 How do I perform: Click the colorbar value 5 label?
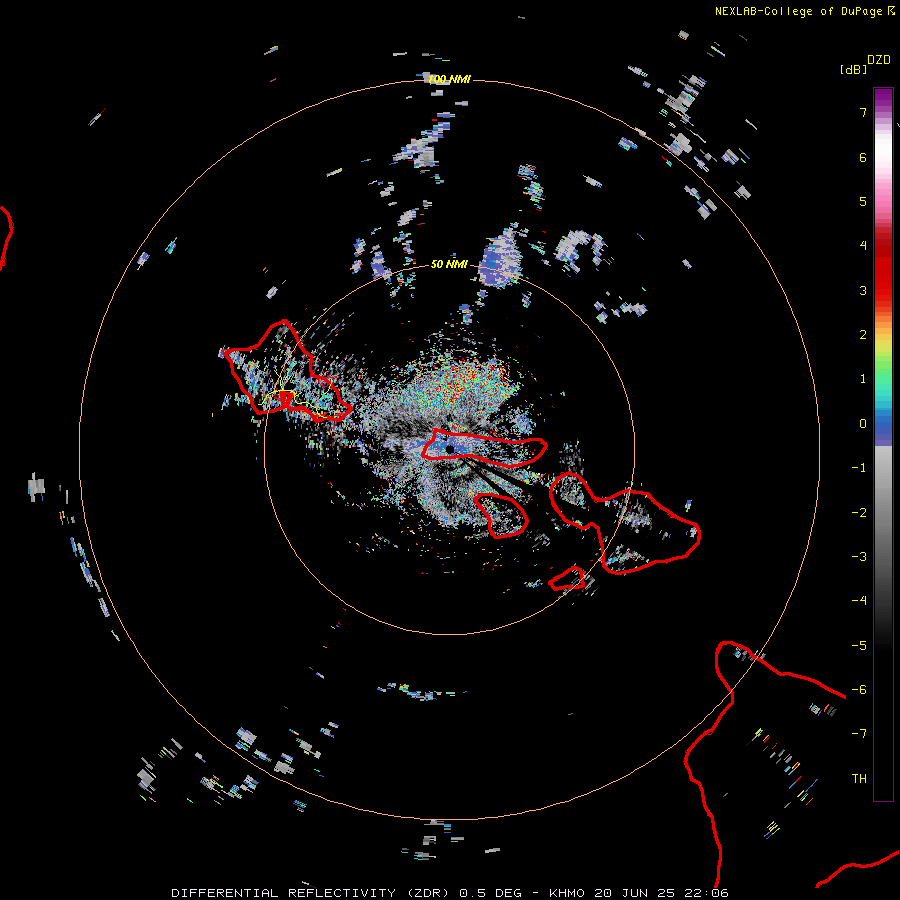click(863, 201)
